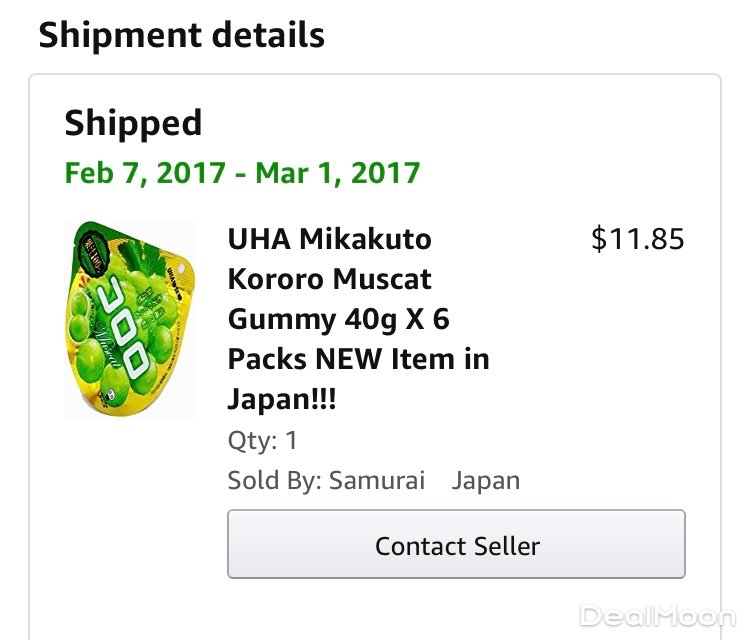This screenshot has width=750, height=640.
Task: Click the Shipped status heading
Action: [133, 123]
